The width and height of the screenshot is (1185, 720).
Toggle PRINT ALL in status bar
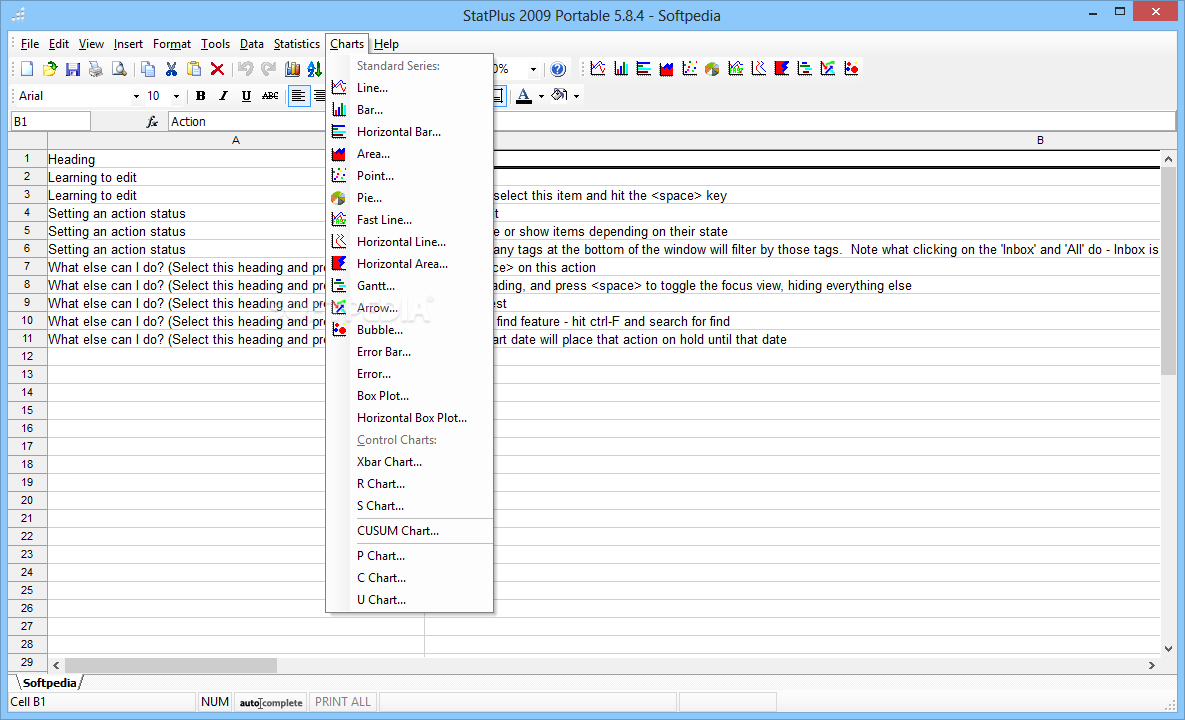click(343, 702)
